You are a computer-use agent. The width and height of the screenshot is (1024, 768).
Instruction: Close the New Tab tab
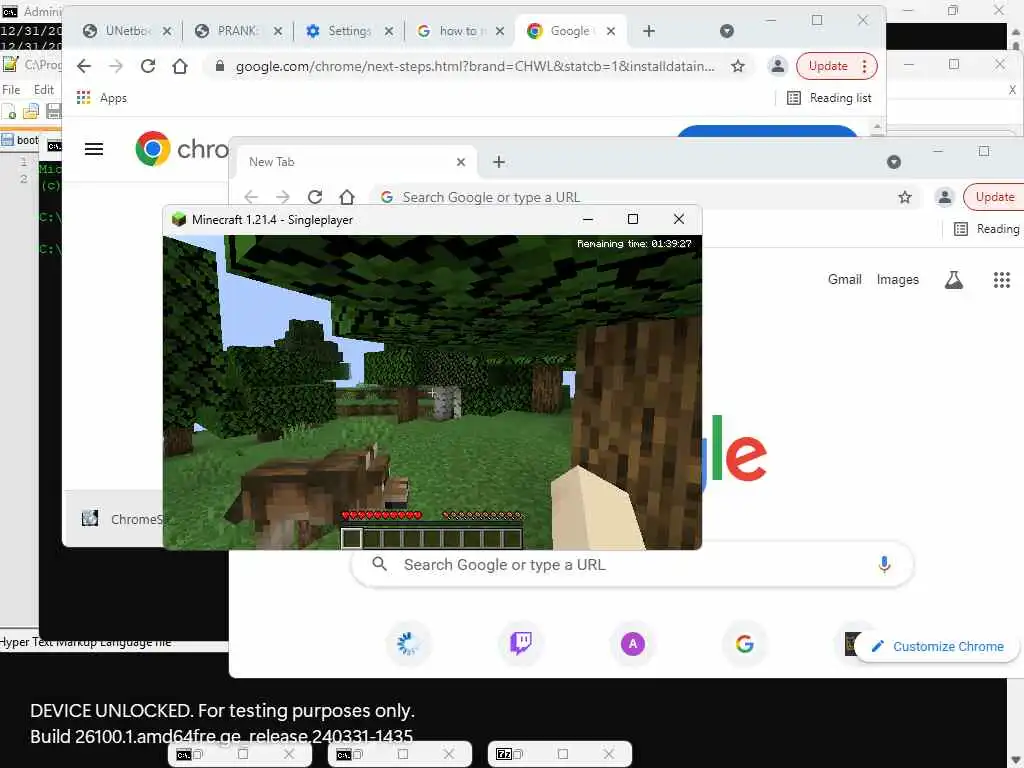[x=461, y=162]
